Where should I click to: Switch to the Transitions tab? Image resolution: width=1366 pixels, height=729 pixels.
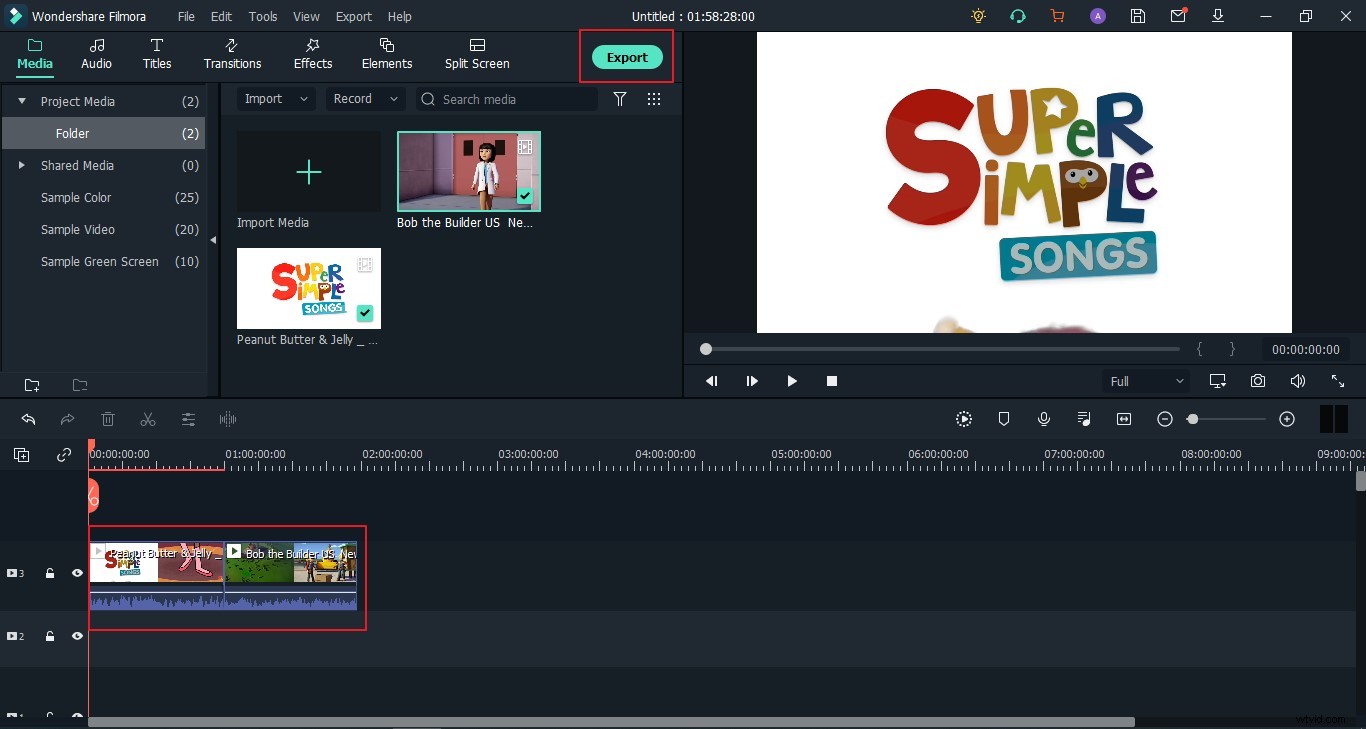tap(232, 55)
